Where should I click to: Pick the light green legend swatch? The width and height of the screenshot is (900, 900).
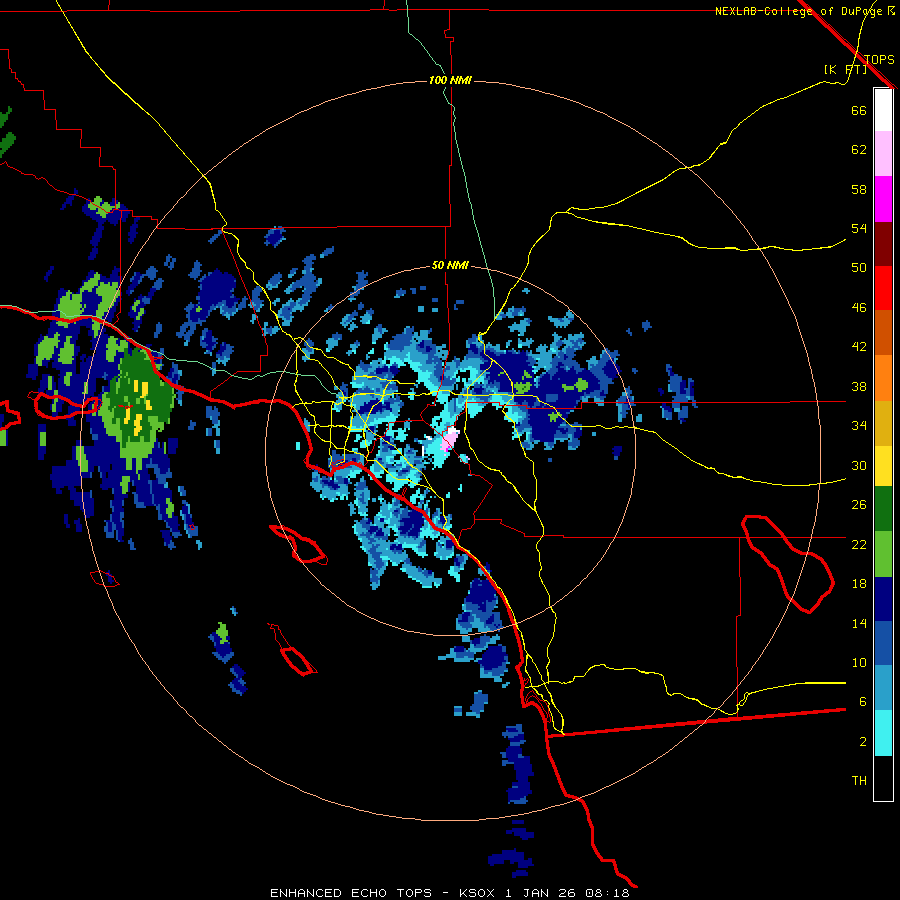coord(883,554)
